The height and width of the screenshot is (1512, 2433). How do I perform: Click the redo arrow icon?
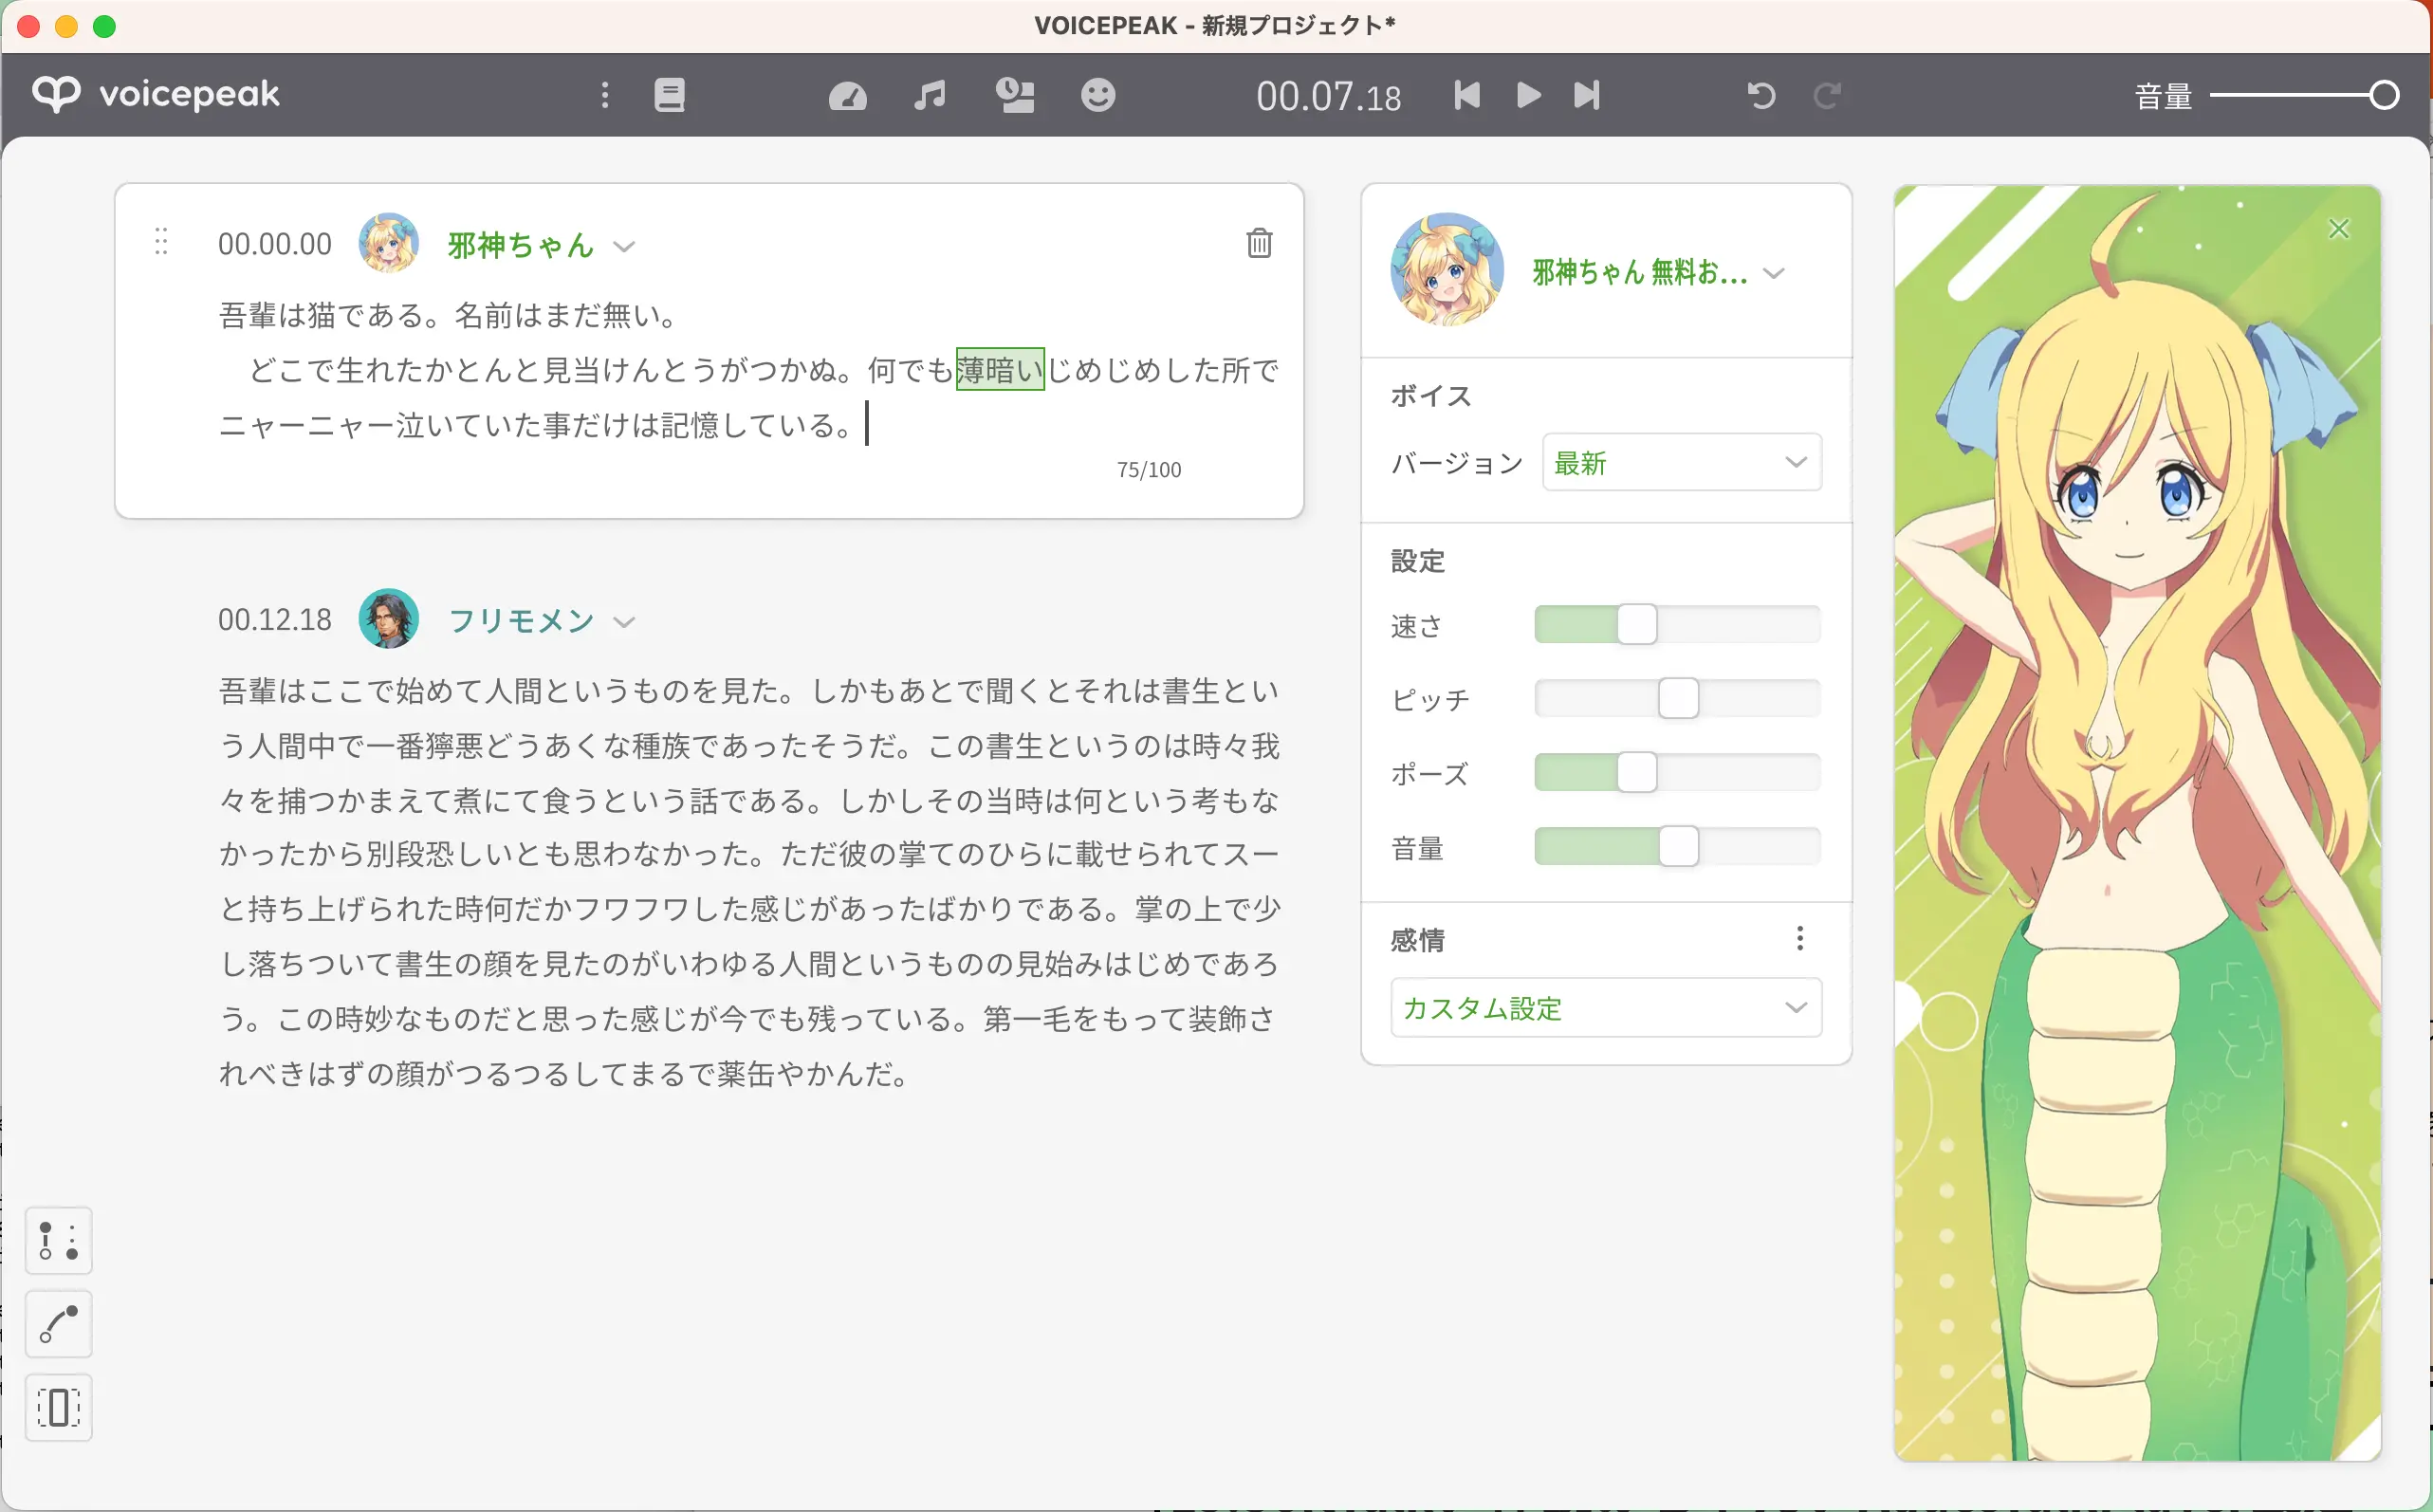(1828, 95)
